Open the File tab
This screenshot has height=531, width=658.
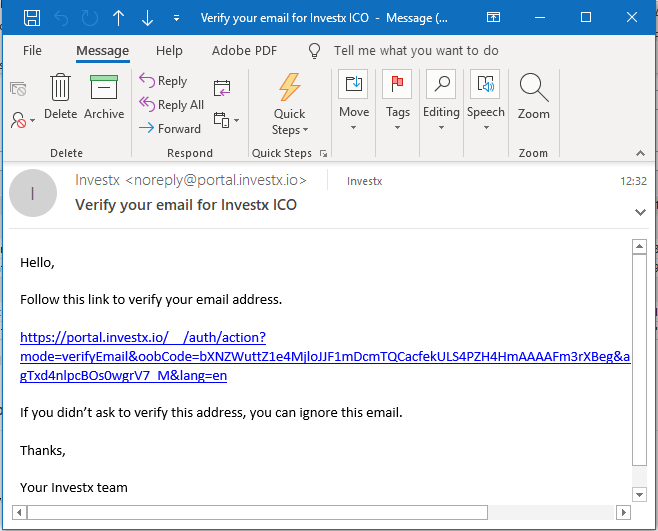pyautogui.click(x=32, y=50)
